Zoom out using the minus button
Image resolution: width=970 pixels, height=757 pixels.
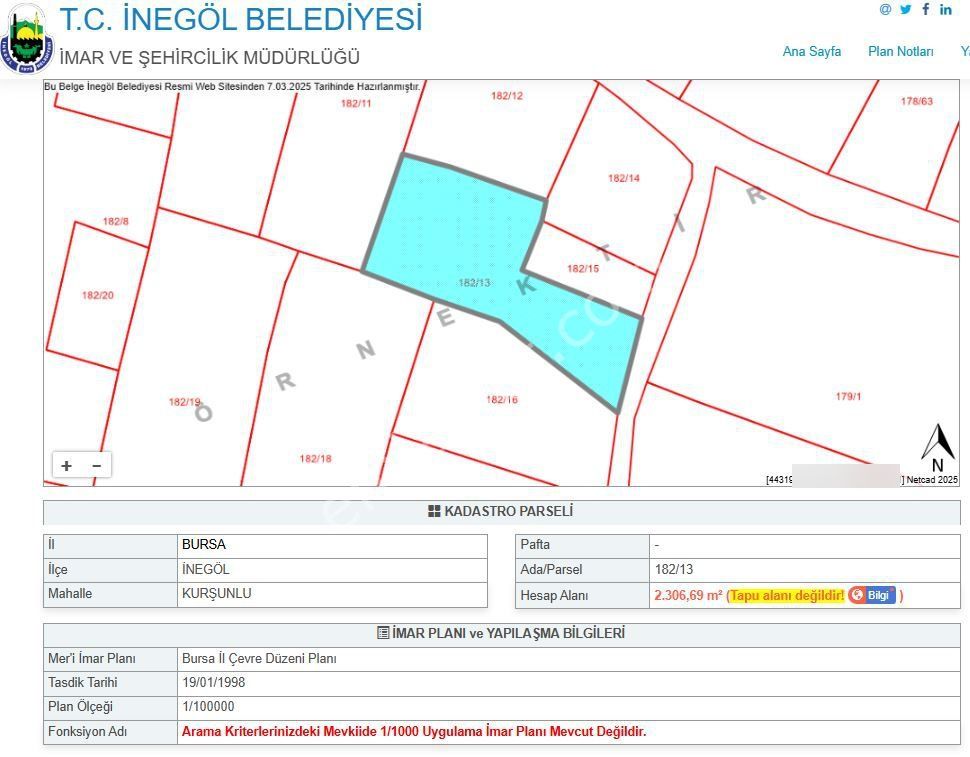click(96, 464)
